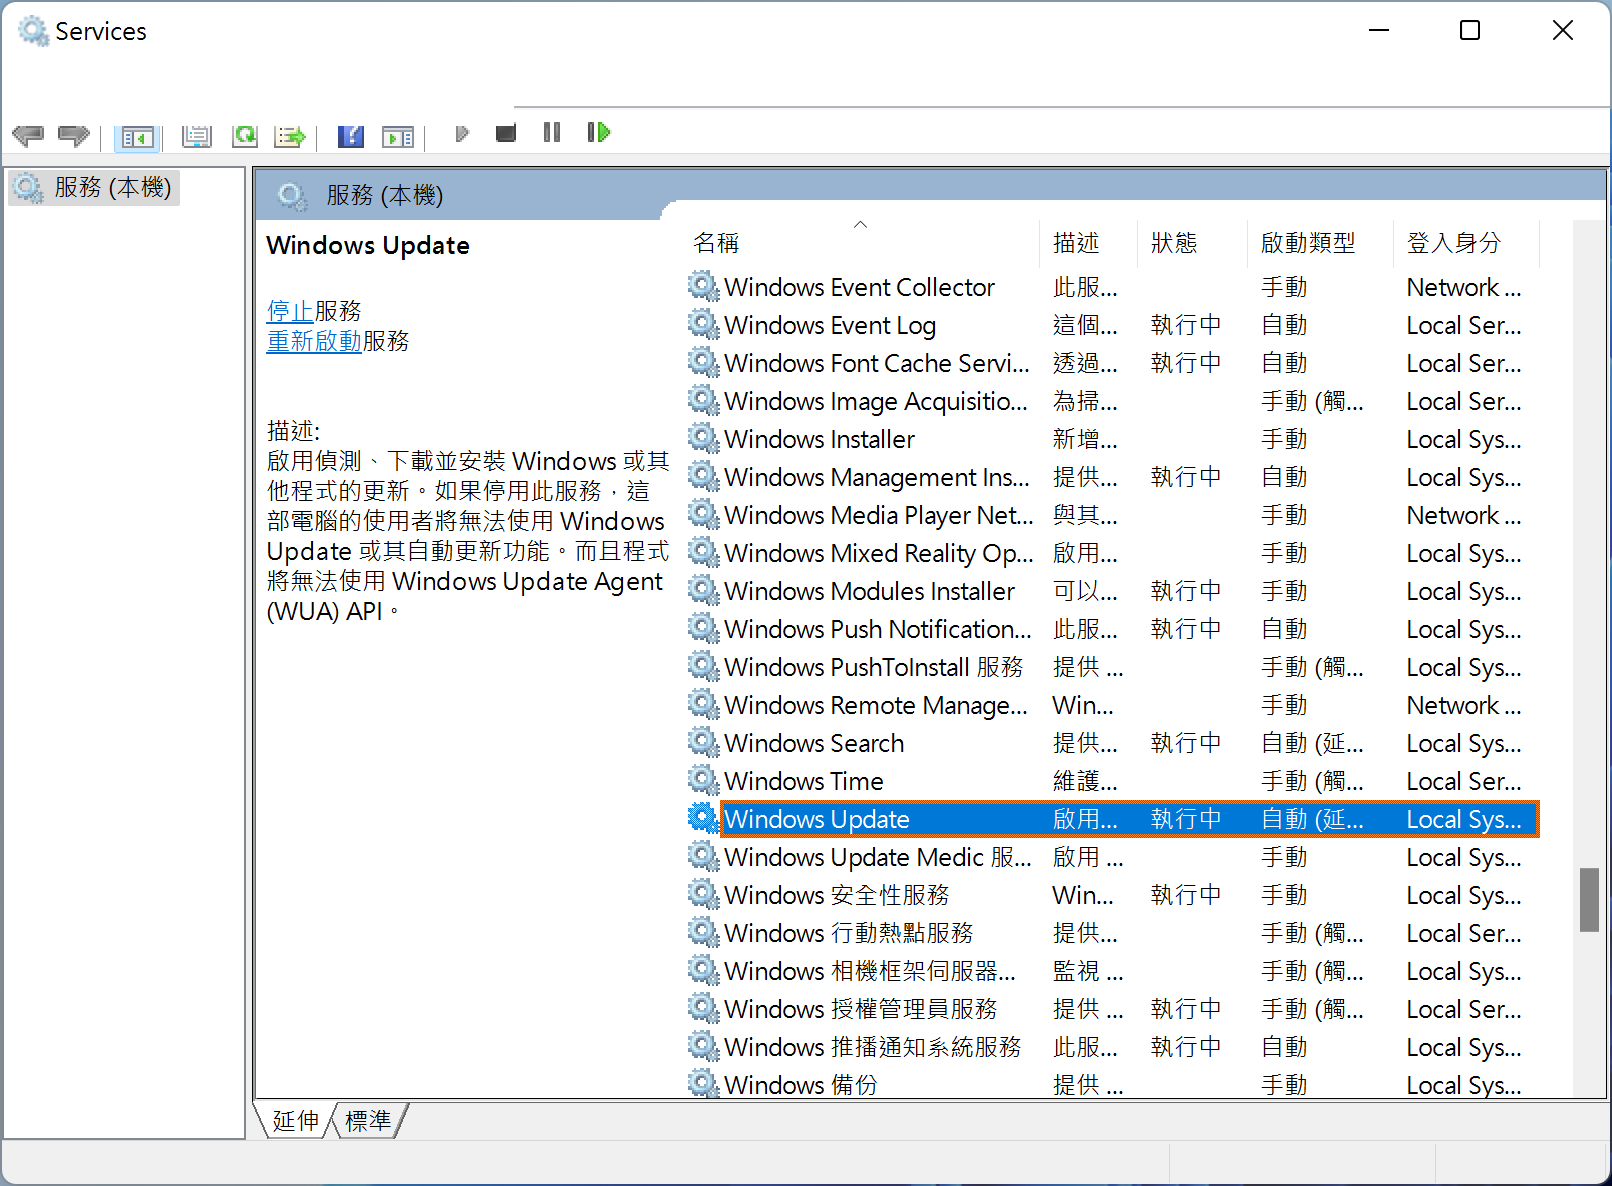This screenshot has width=1612, height=1186.
Task: Click gear icon of Windows Search
Action: pos(704,743)
